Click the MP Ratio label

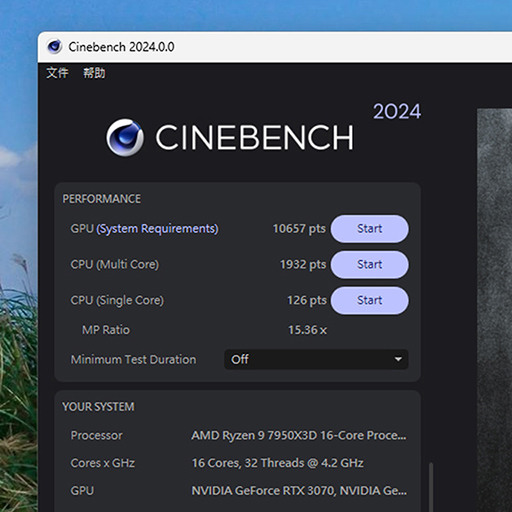point(106,330)
